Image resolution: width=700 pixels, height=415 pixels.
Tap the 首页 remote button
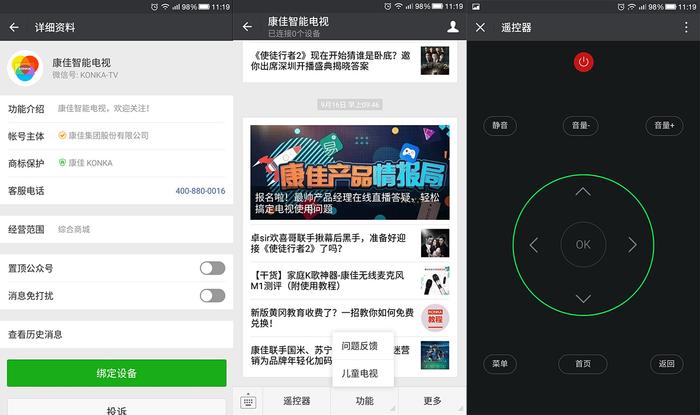point(583,364)
